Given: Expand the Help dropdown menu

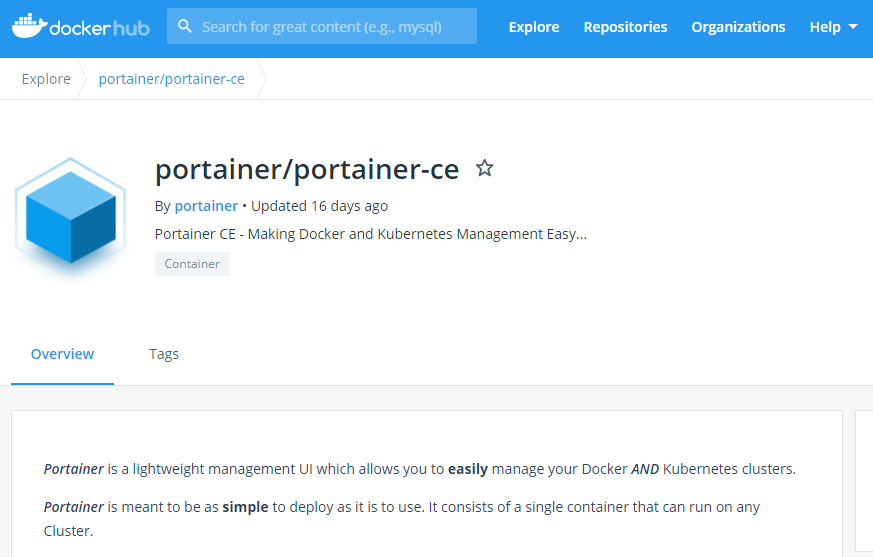Looking at the screenshot, I should pos(833,27).
